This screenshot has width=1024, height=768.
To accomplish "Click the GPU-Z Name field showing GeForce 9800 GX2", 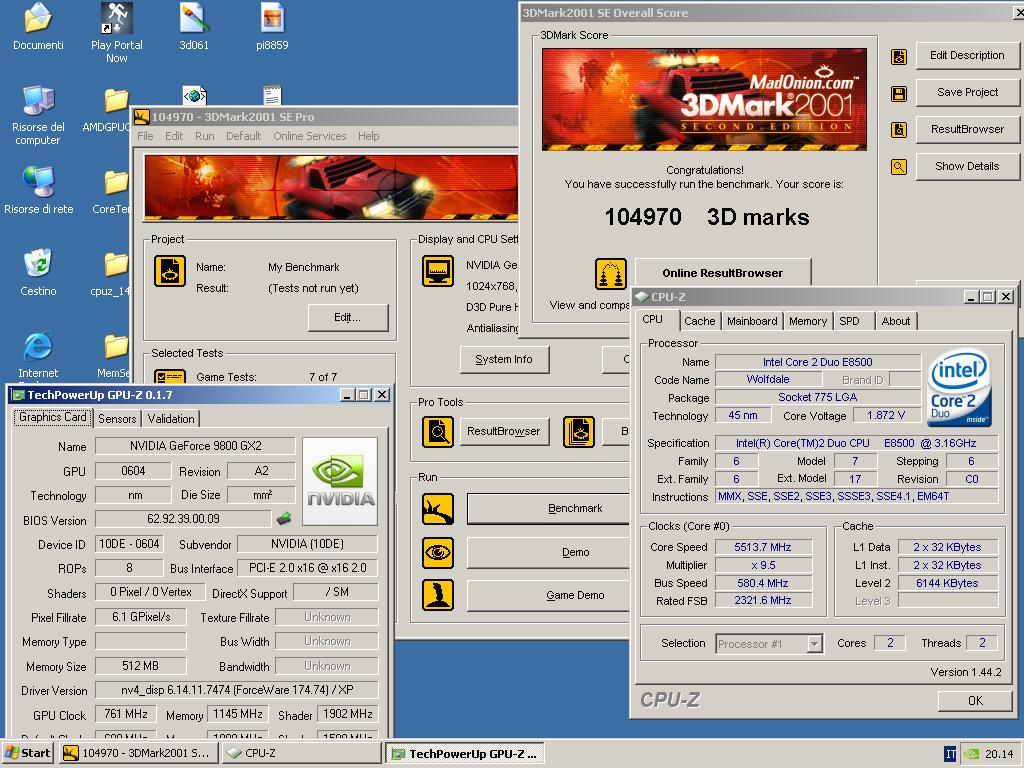I will (x=195, y=446).
